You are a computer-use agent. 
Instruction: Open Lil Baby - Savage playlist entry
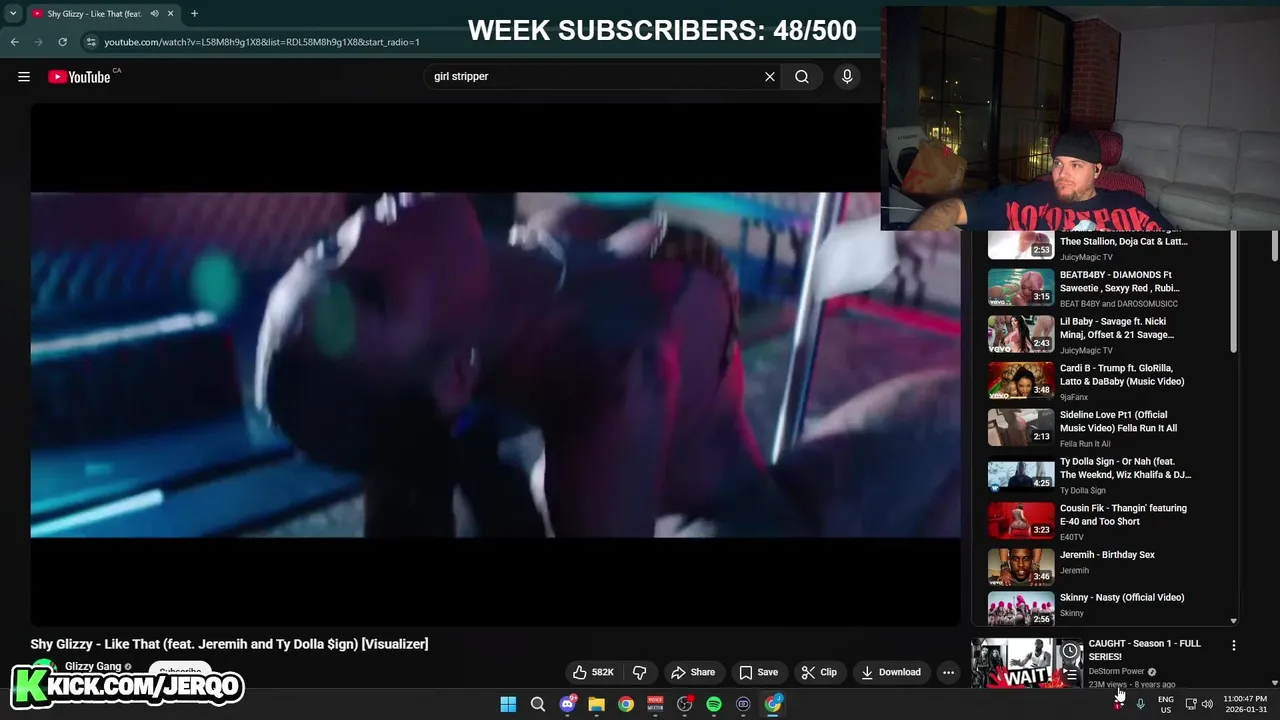point(1090,335)
